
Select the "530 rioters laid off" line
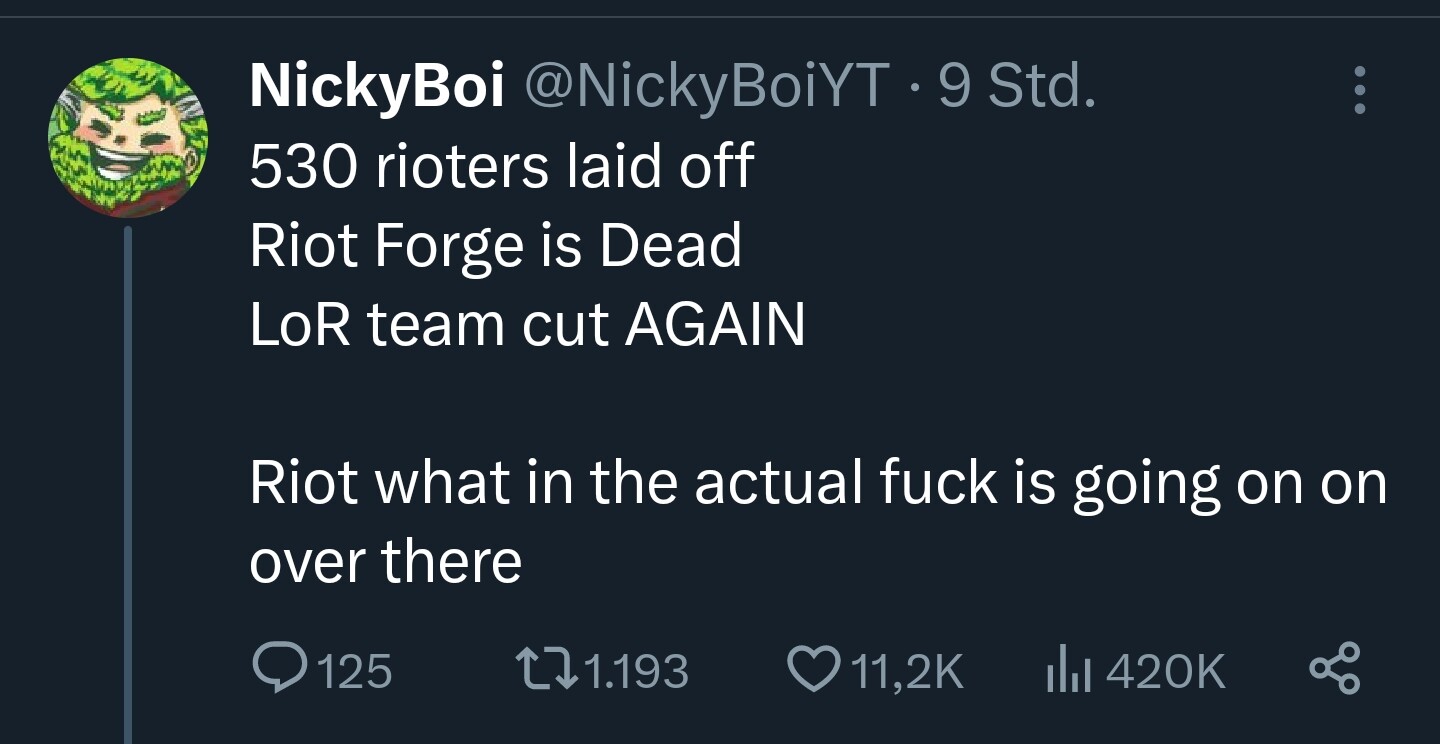tap(500, 167)
